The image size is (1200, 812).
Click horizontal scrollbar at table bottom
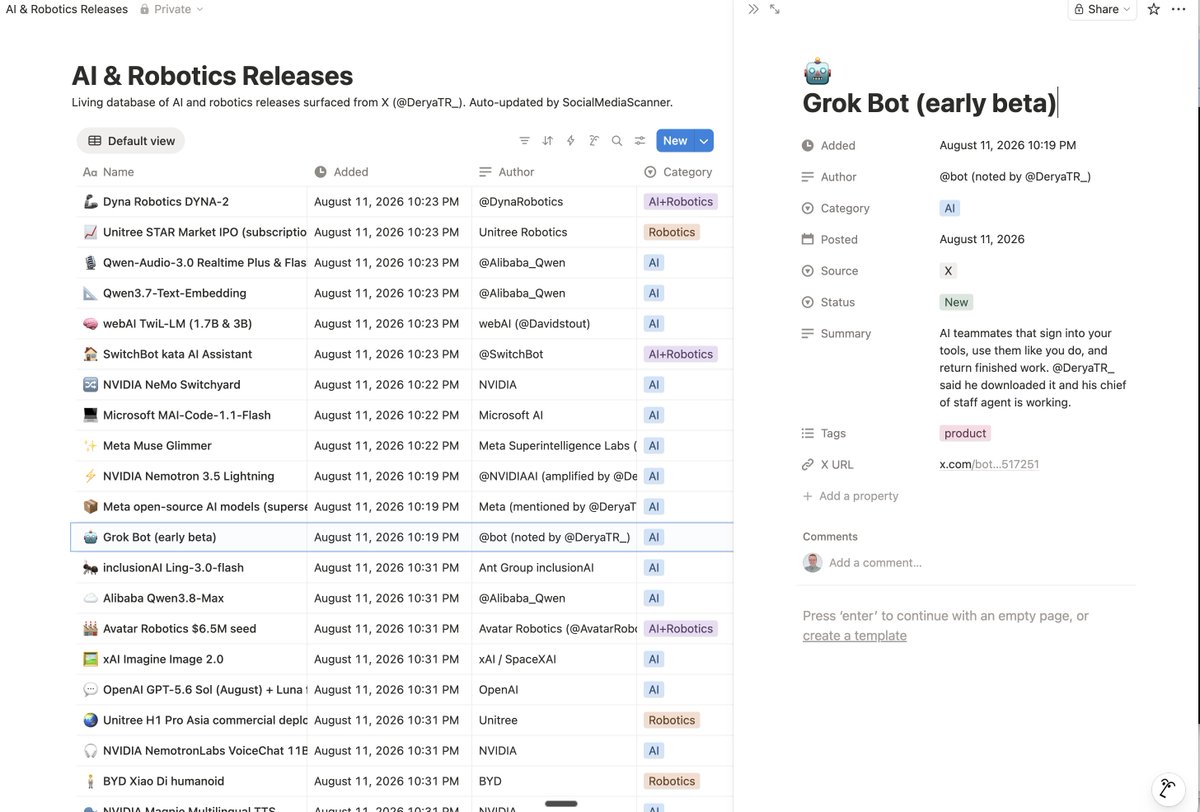(561, 803)
